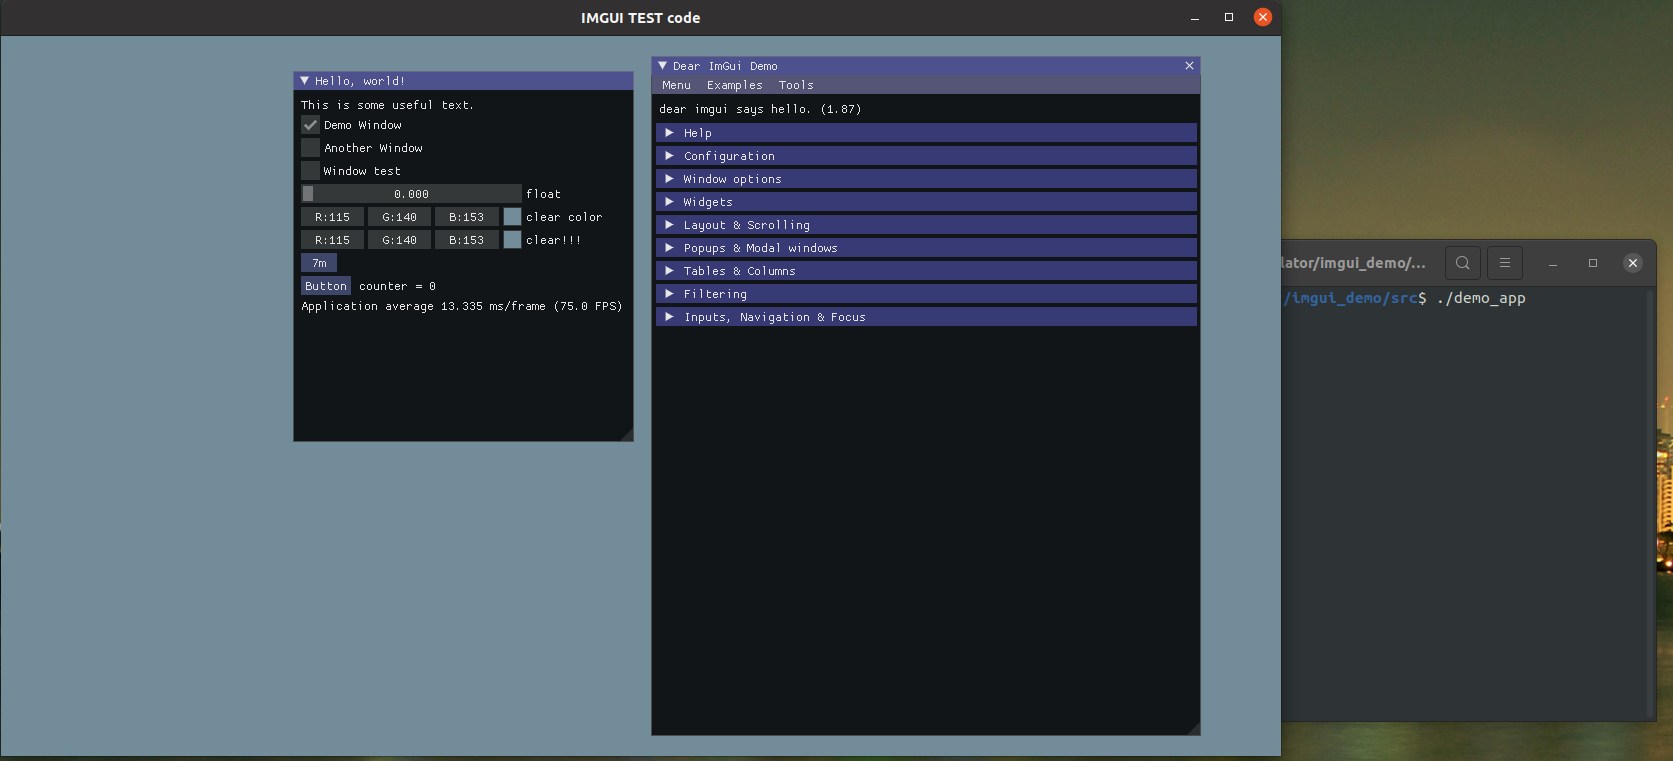
Task: Maximize the IMGUI TEST code window
Action: click(1229, 17)
